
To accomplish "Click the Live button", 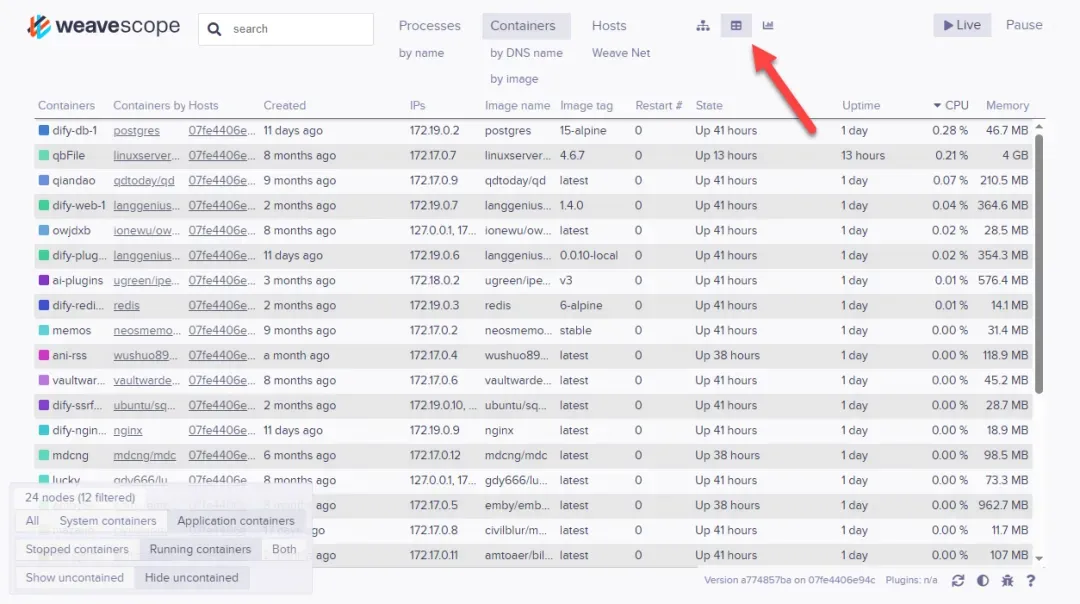I will (x=962, y=25).
